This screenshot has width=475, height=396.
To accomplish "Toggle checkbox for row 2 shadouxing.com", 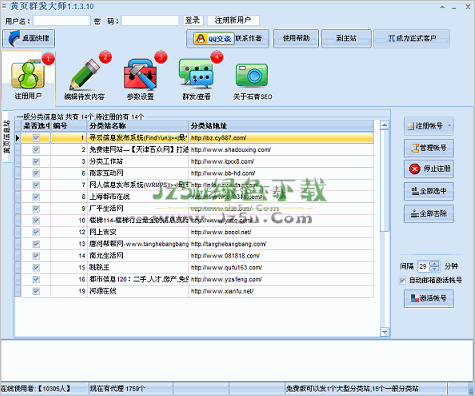I will pos(36,150).
